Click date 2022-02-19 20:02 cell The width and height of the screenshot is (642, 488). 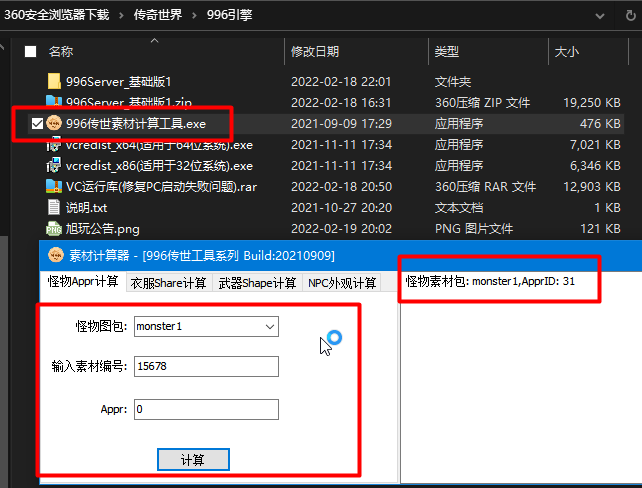click(x=341, y=228)
